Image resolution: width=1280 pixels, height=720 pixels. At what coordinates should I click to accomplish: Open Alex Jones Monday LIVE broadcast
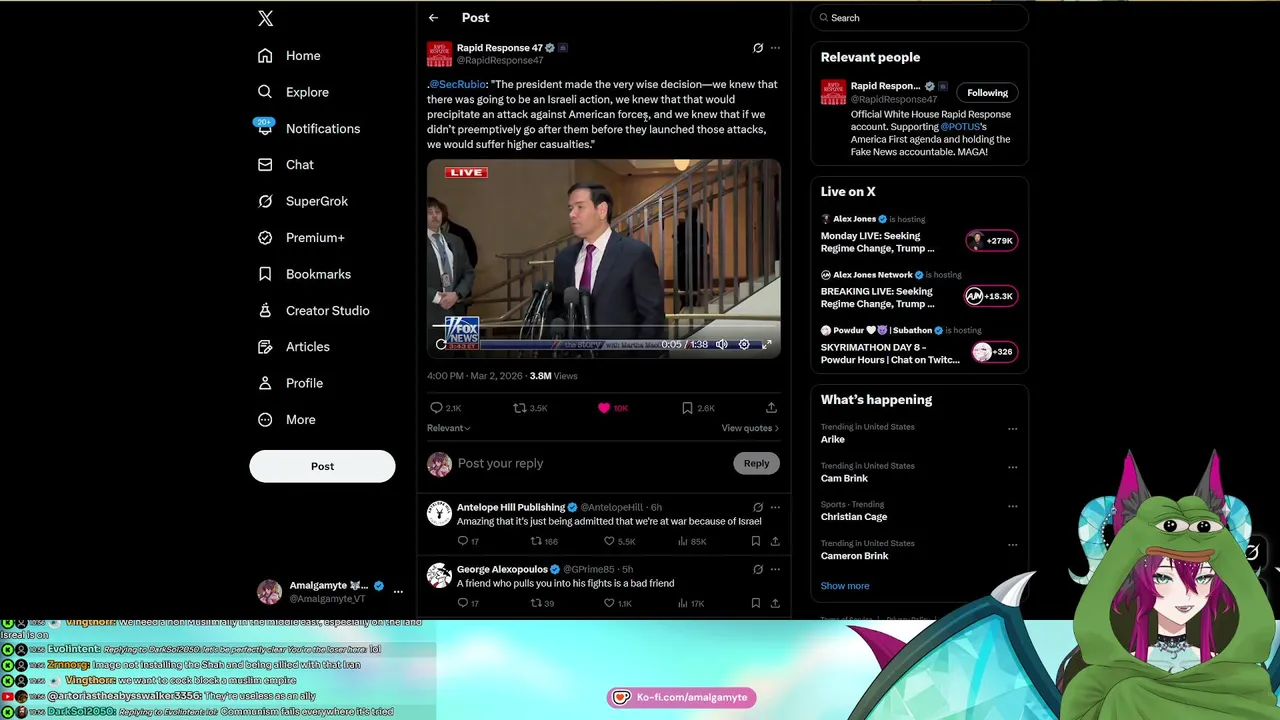(x=919, y=236)
